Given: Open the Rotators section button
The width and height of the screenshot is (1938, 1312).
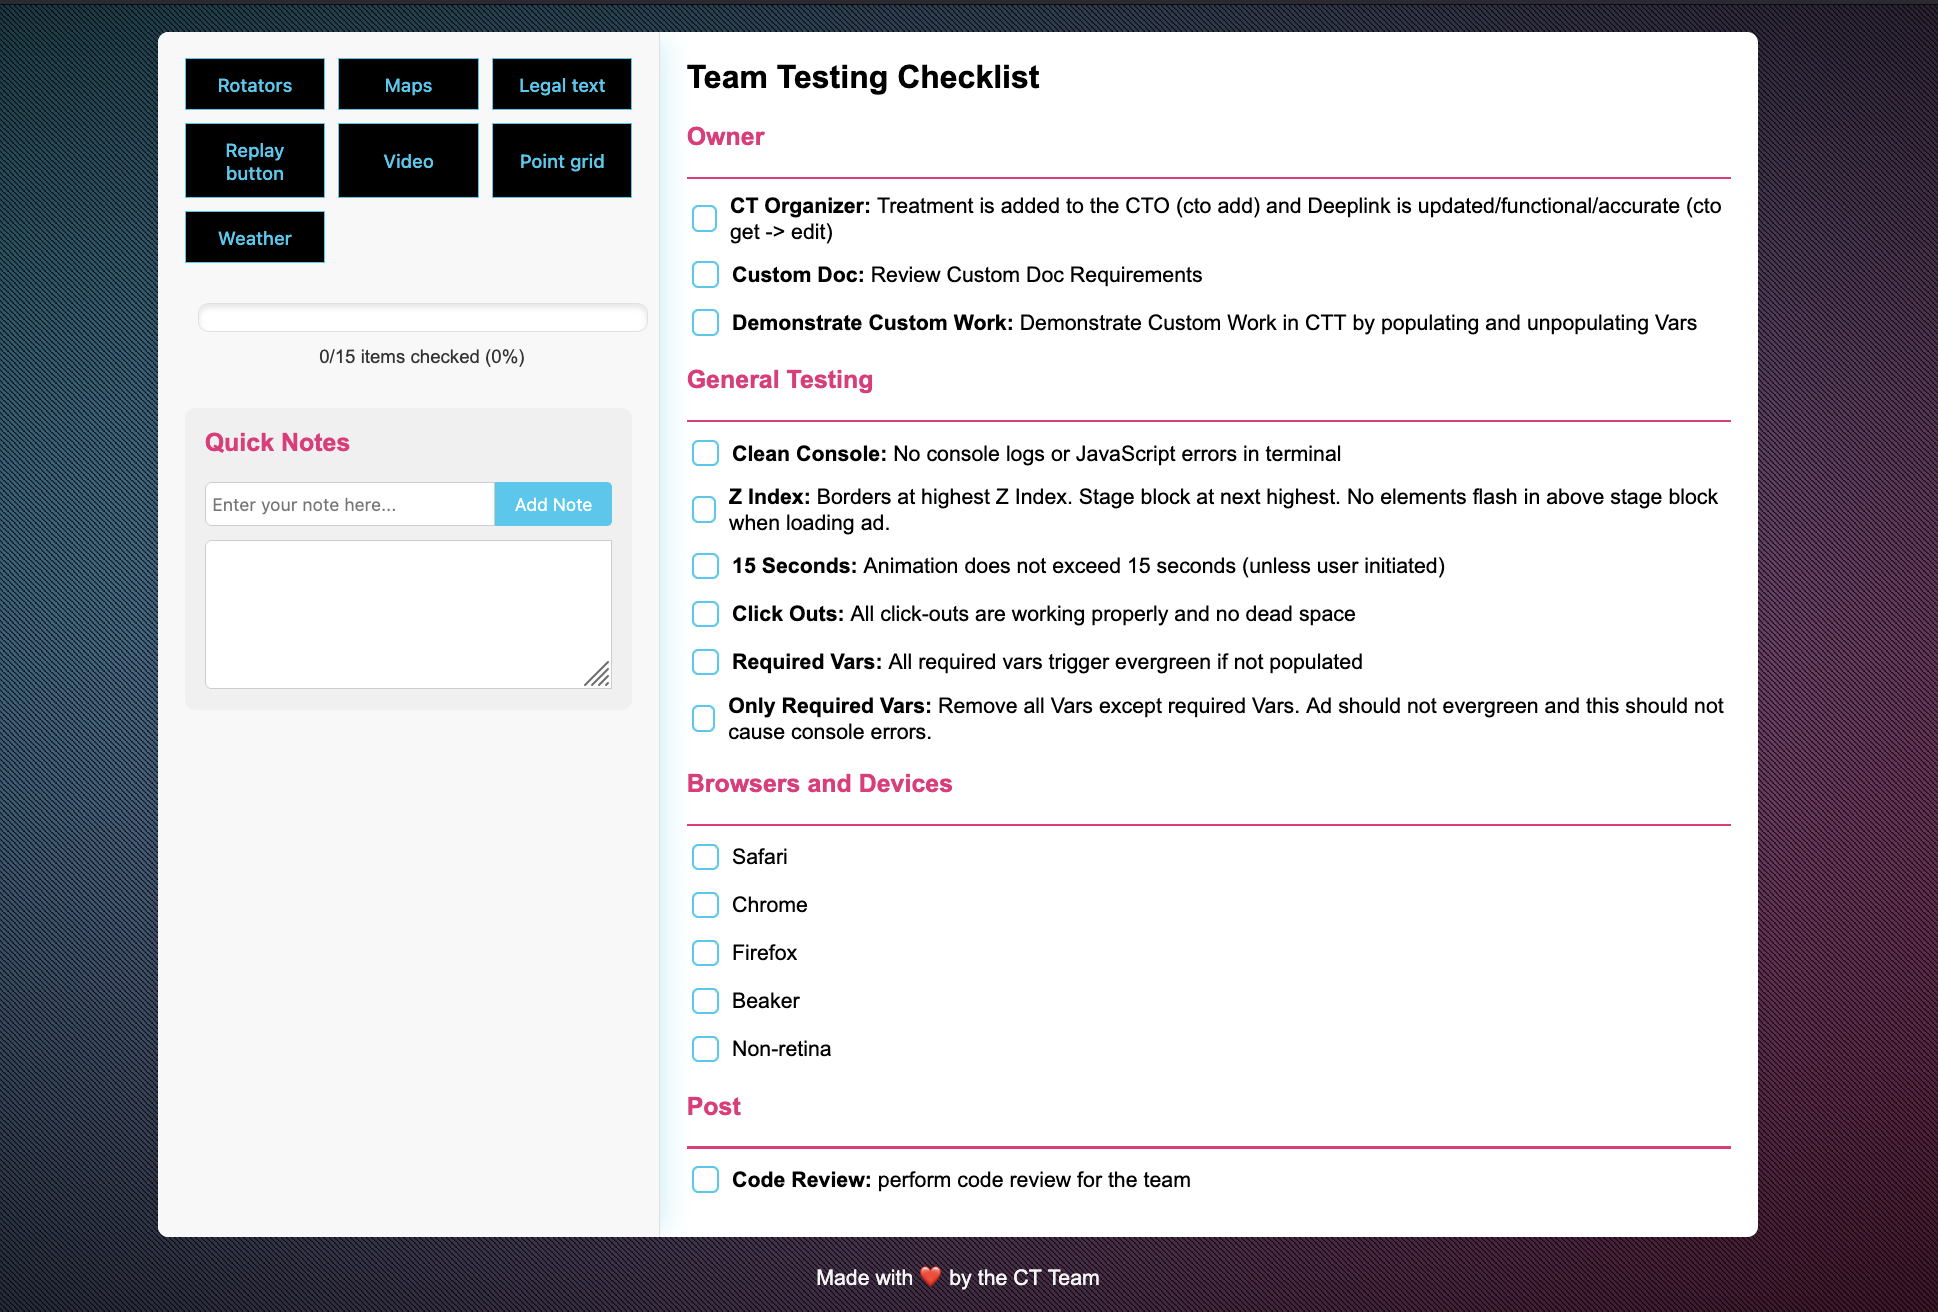Looking at the screenshot, I should coord(255,85).
